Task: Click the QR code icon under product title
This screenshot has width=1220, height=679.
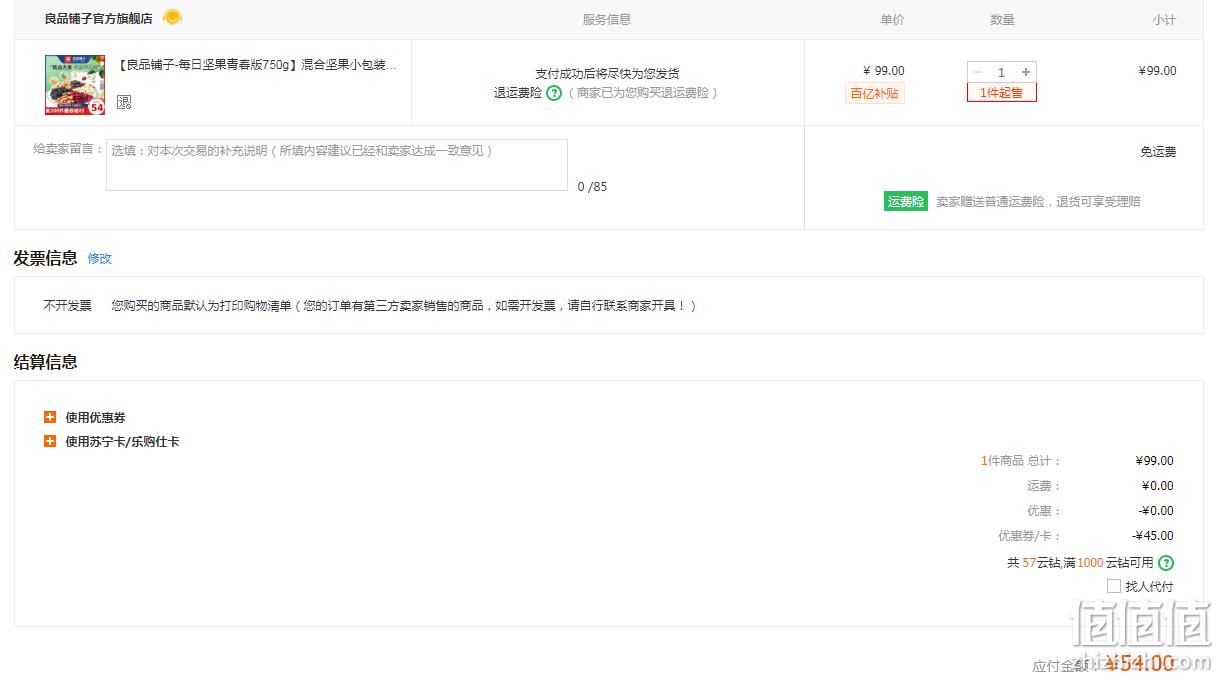Action: [x=124, y=102]
